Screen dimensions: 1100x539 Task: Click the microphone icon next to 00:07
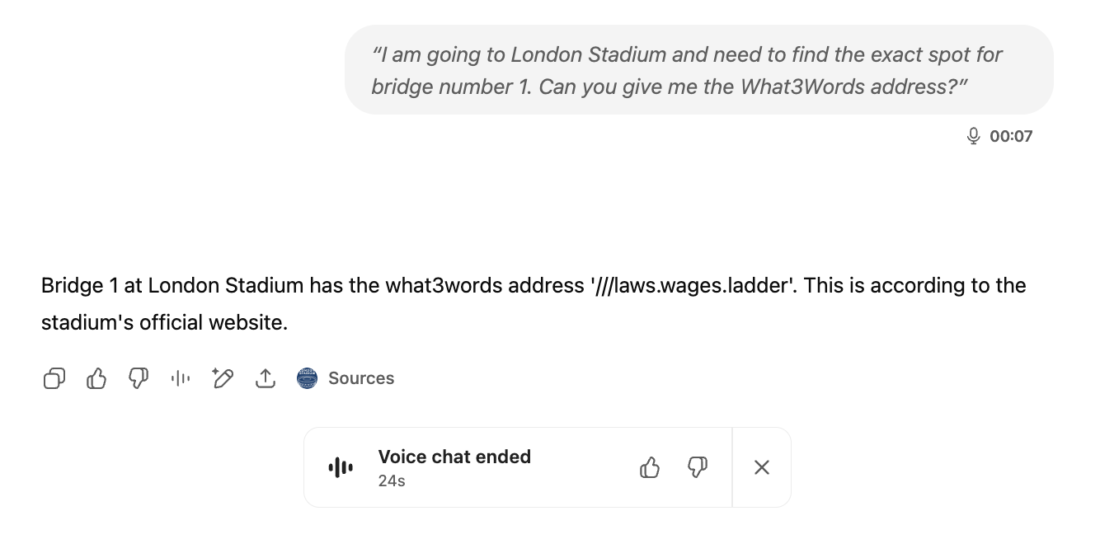tap(973, 136)
